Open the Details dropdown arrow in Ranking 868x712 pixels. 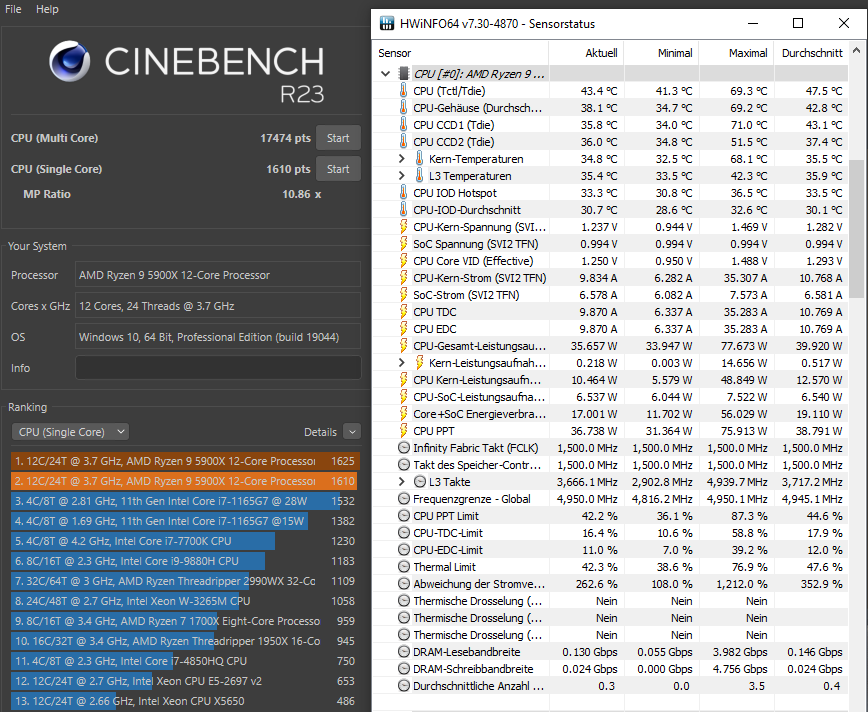(x=352, y=432)
